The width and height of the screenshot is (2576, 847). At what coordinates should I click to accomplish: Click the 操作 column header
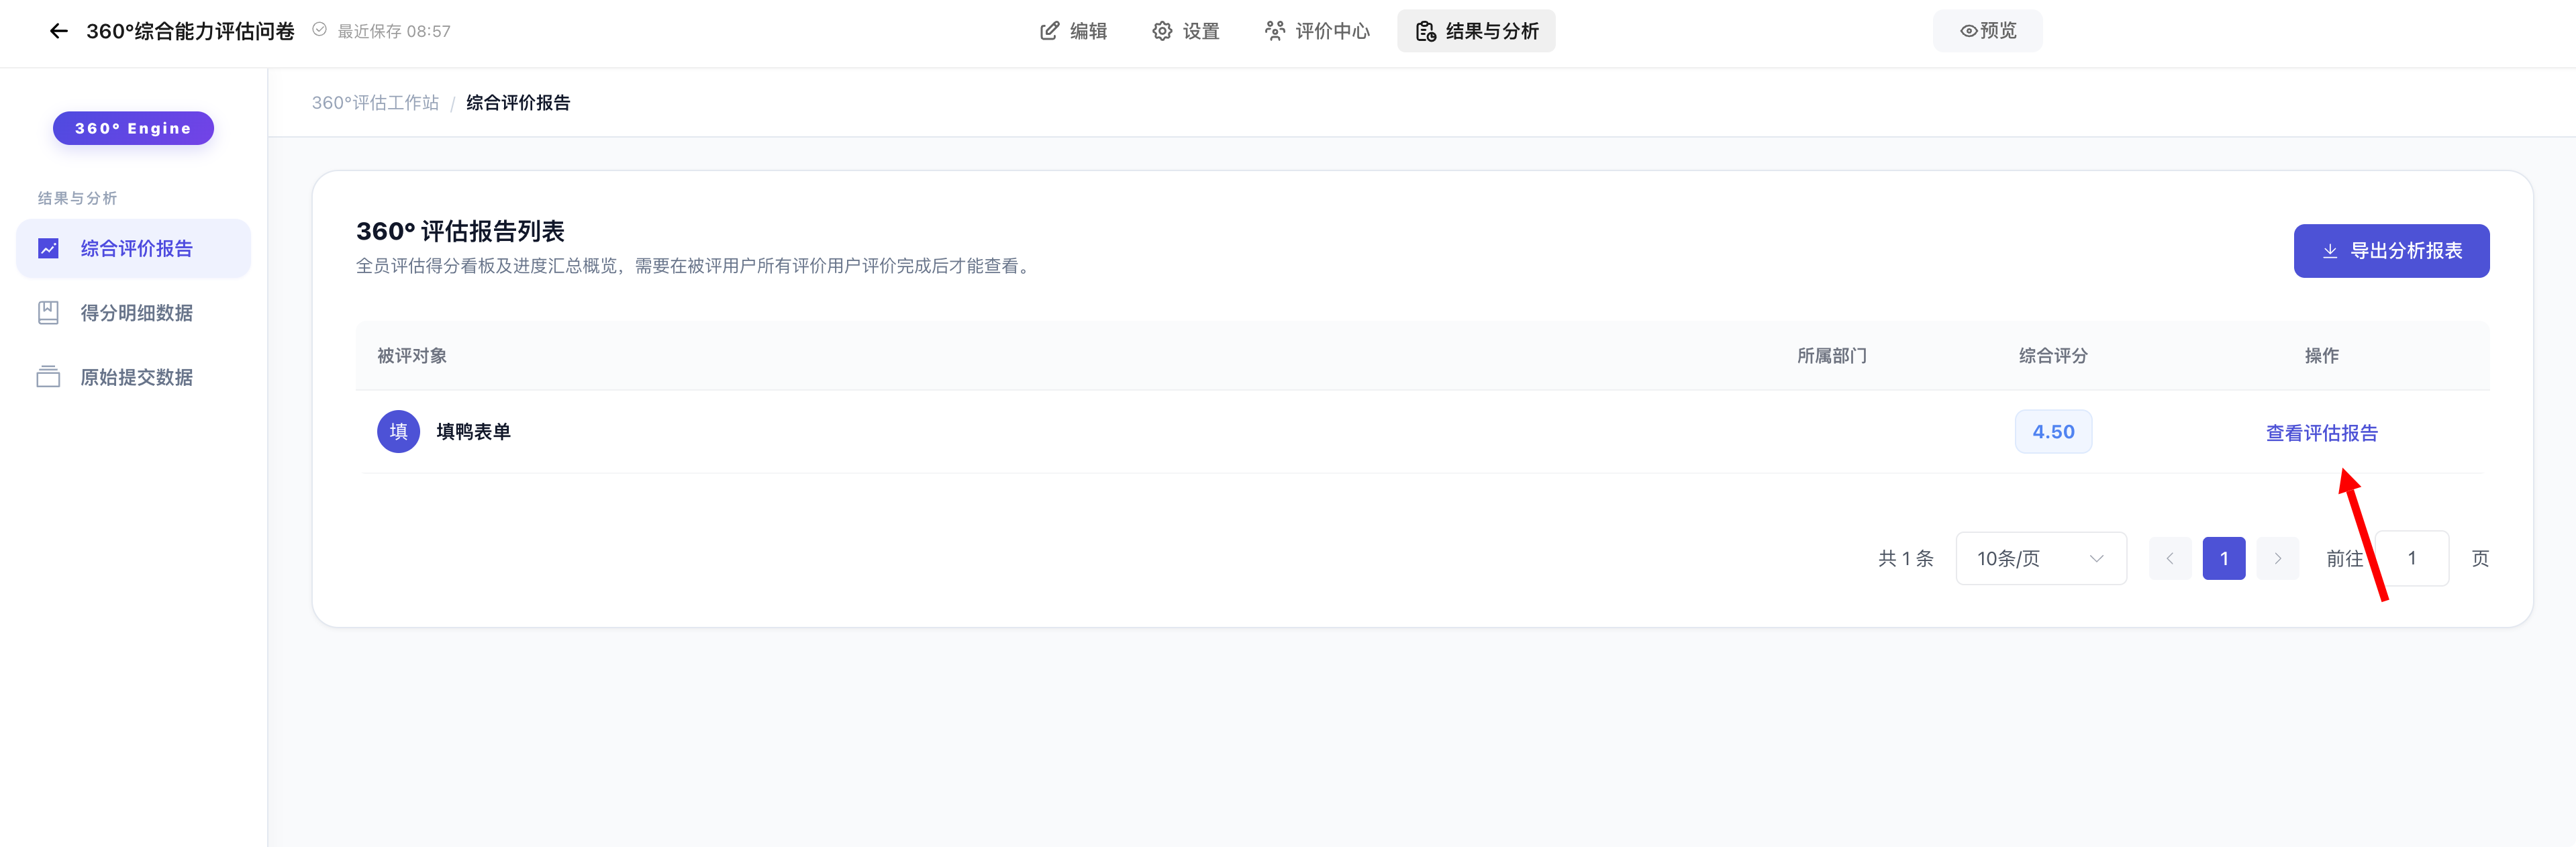pos(2321,355)
